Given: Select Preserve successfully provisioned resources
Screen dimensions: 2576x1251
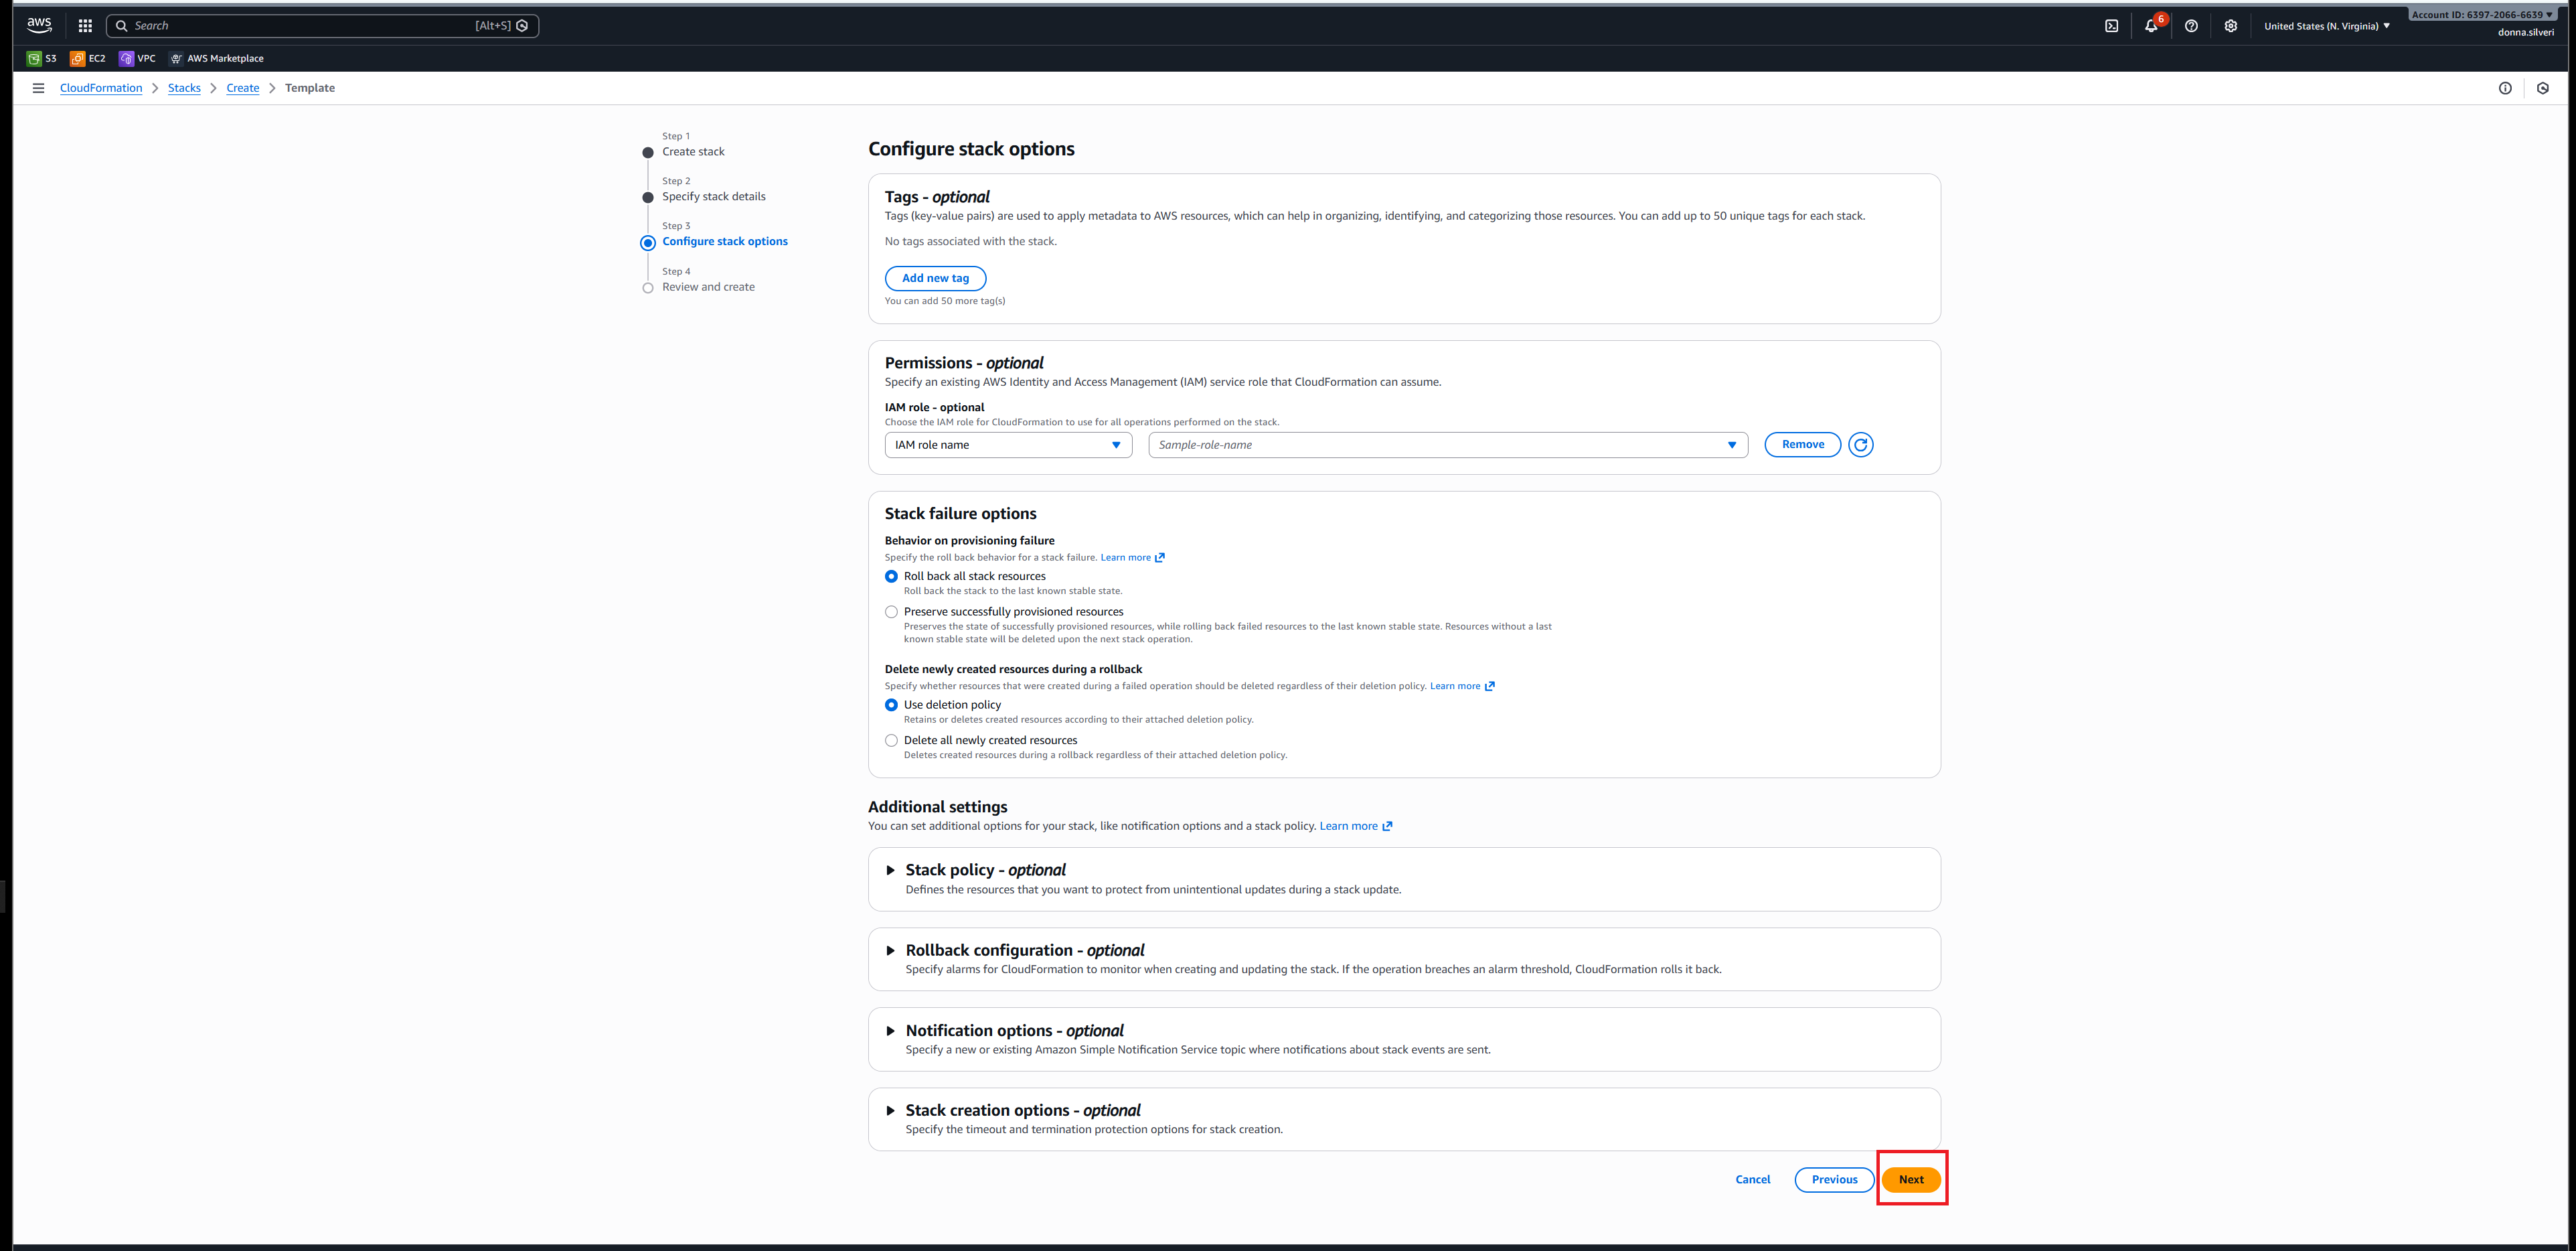Looking at the screenshot, I should [891, 612].
